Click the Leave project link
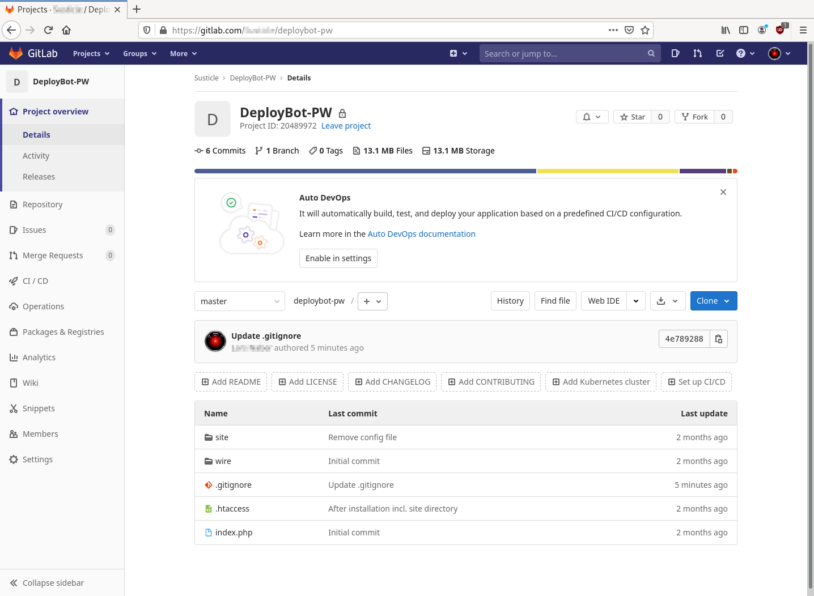The height and width of the screenshot is (596, 814). tap(346, 126)
